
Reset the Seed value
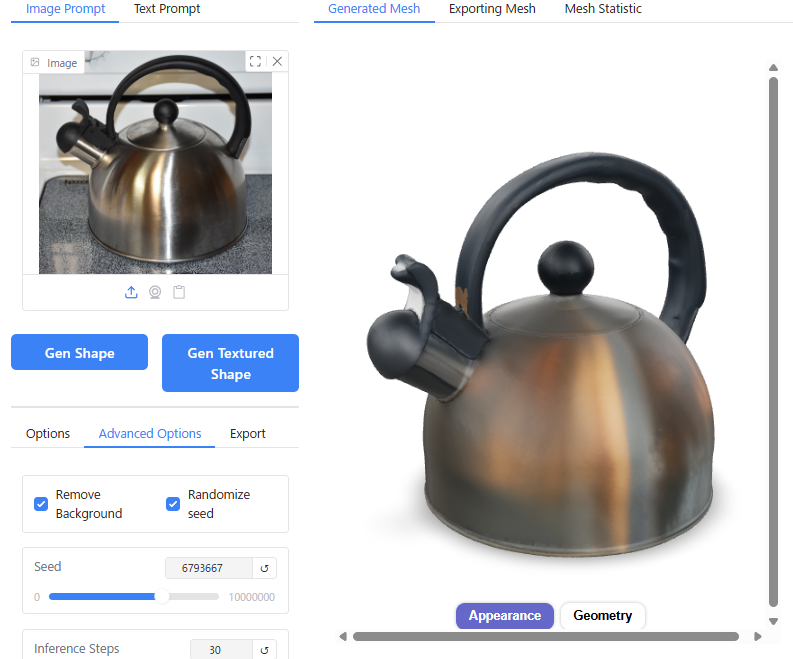click(x=264, y=568)
